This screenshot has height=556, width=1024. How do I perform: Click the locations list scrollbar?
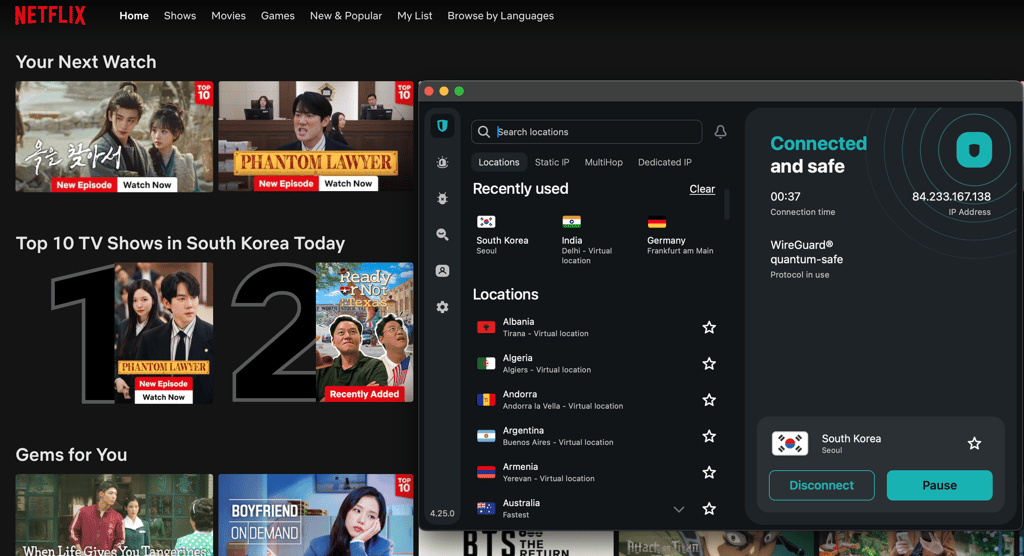point(727,205)
